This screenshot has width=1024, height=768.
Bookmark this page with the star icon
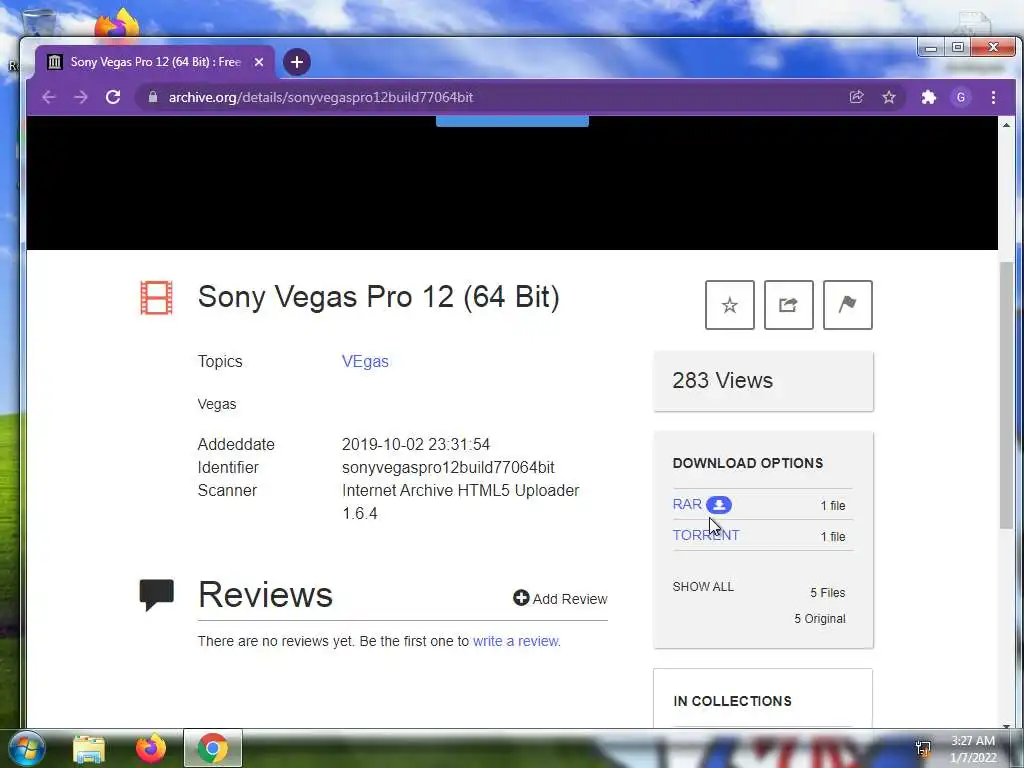[889, 97]
